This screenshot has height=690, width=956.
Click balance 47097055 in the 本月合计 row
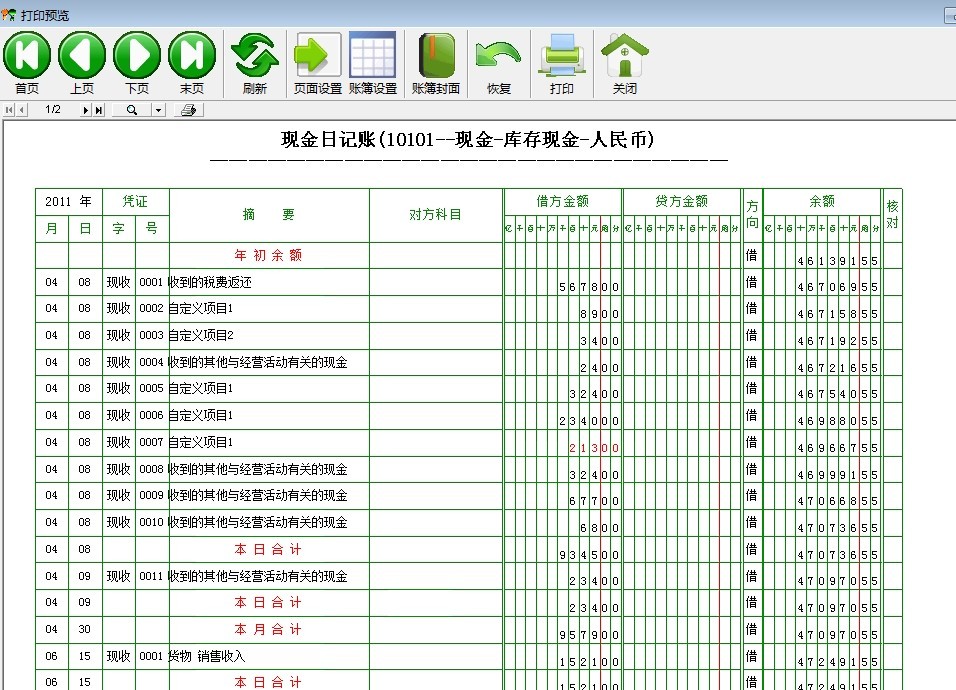(x=838, y=635)
